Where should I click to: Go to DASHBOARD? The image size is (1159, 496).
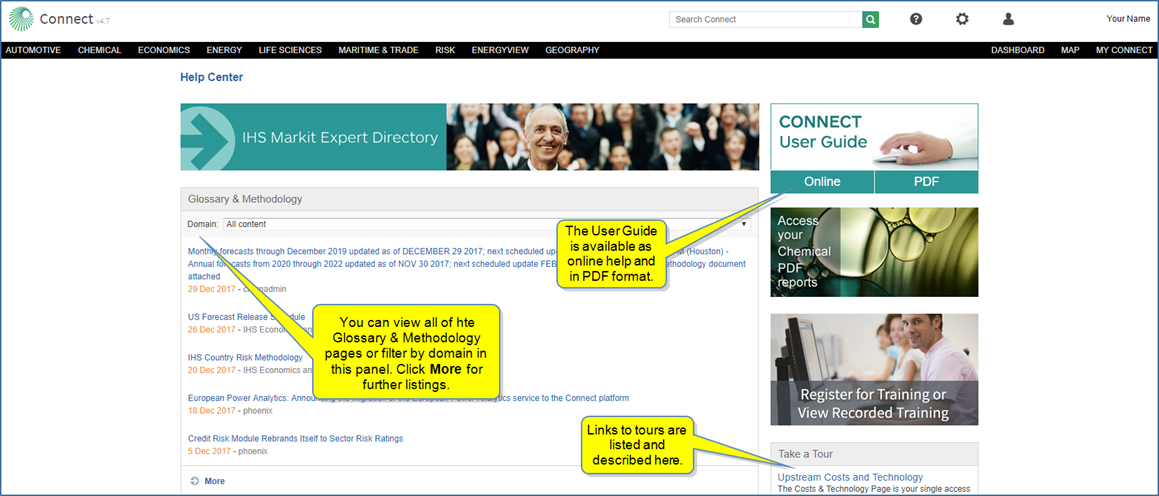coord(1018,50)
